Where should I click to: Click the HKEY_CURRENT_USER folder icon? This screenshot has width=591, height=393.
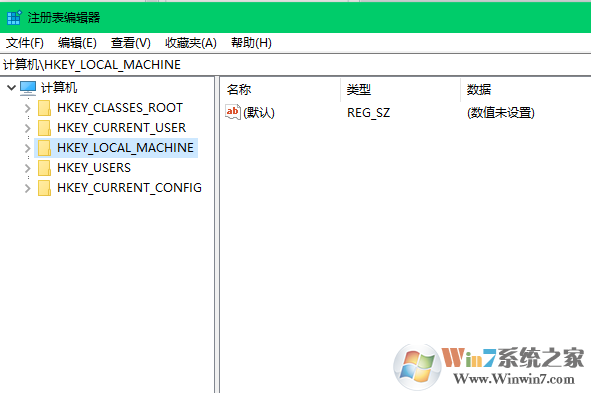pos(44,128)
